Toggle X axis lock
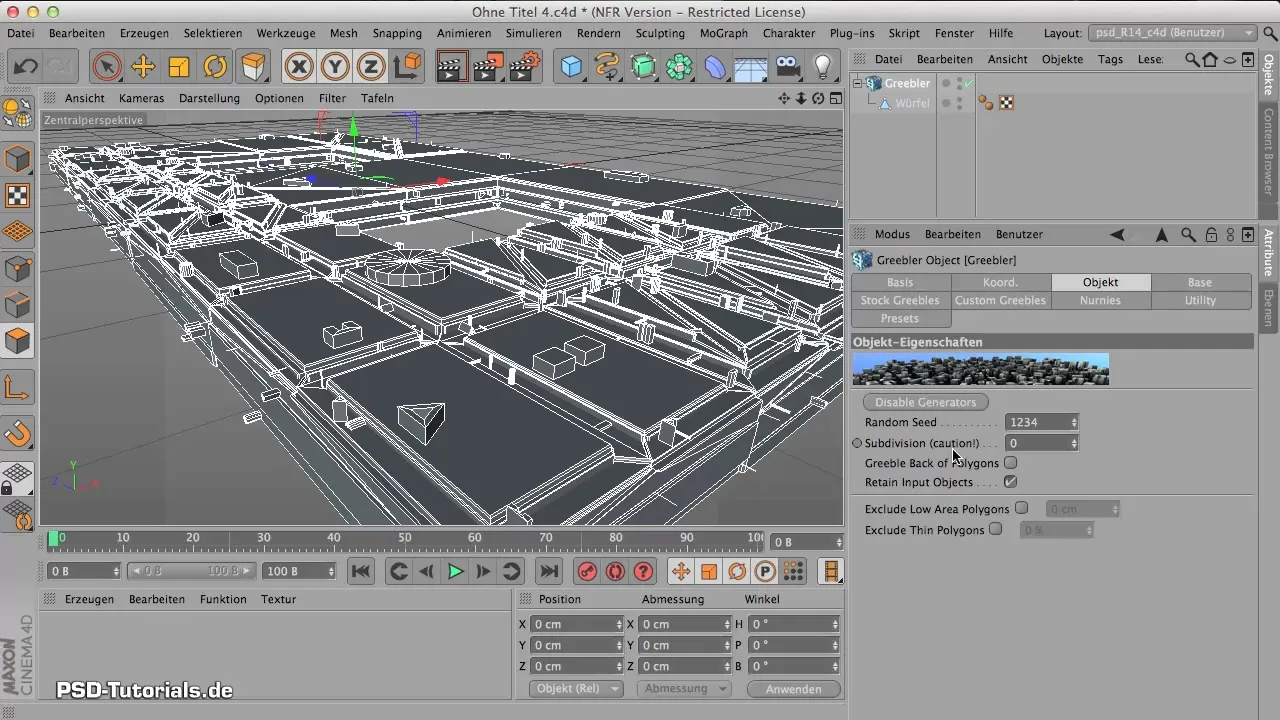The height and width of the screenshot is (720, 1280). tap(298, 67)
